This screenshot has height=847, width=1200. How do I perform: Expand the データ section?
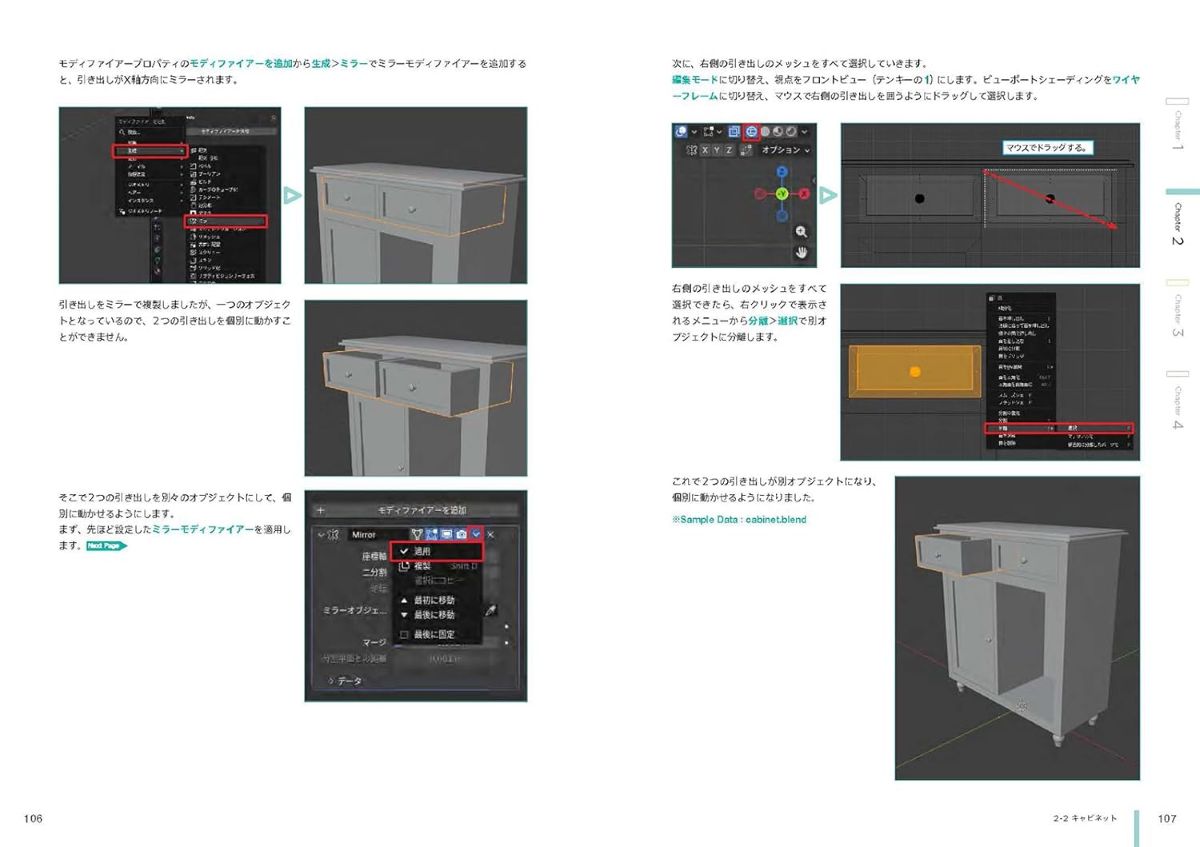(x=345, y=680)
